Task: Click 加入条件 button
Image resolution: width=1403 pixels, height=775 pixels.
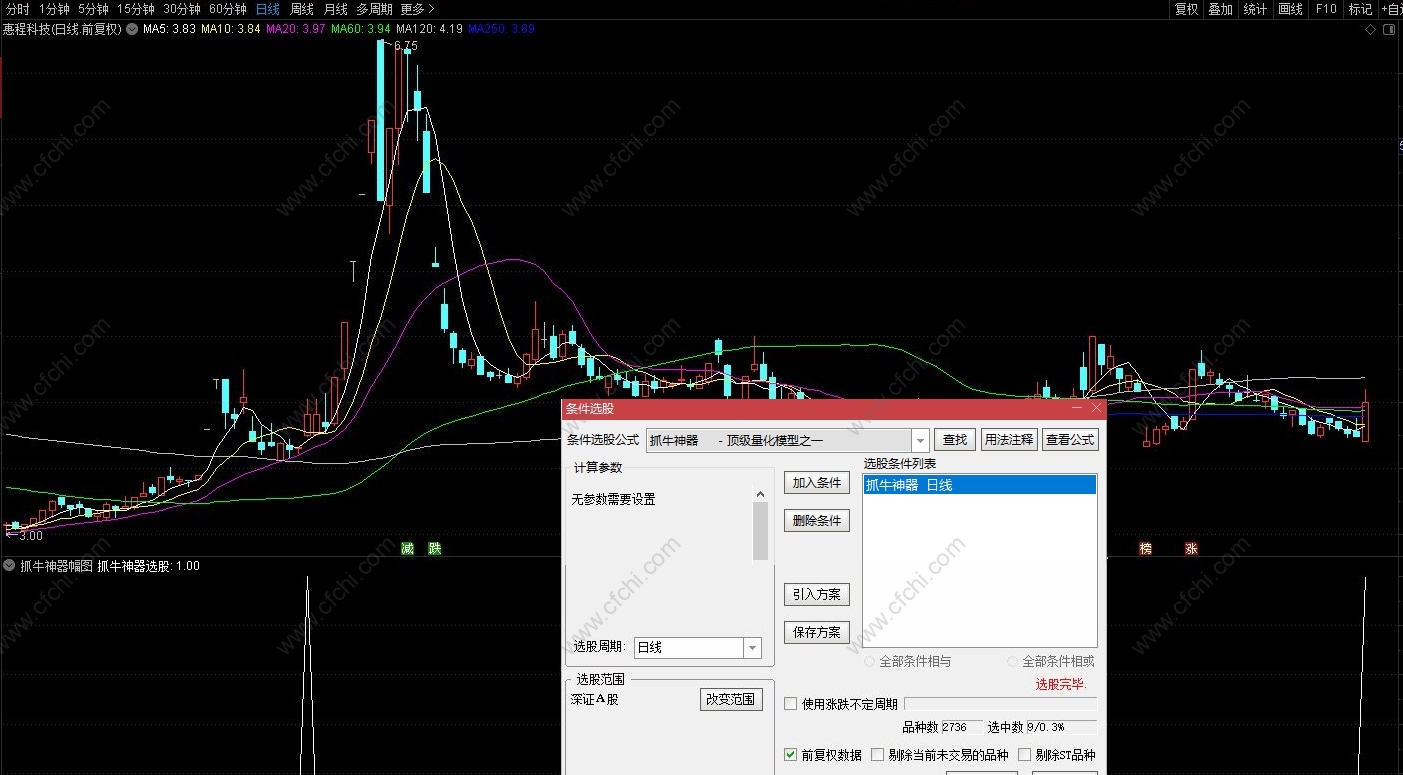Action: click(x=817, y=483)
